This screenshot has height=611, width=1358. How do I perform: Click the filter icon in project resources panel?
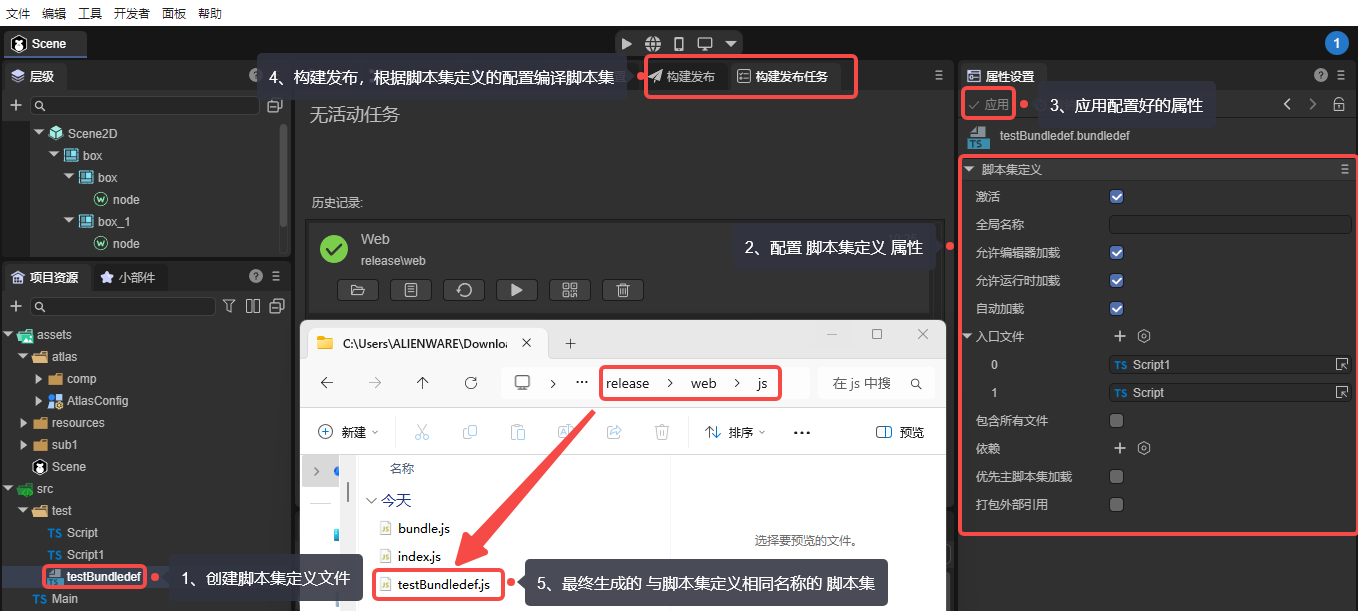pos(229,306)
